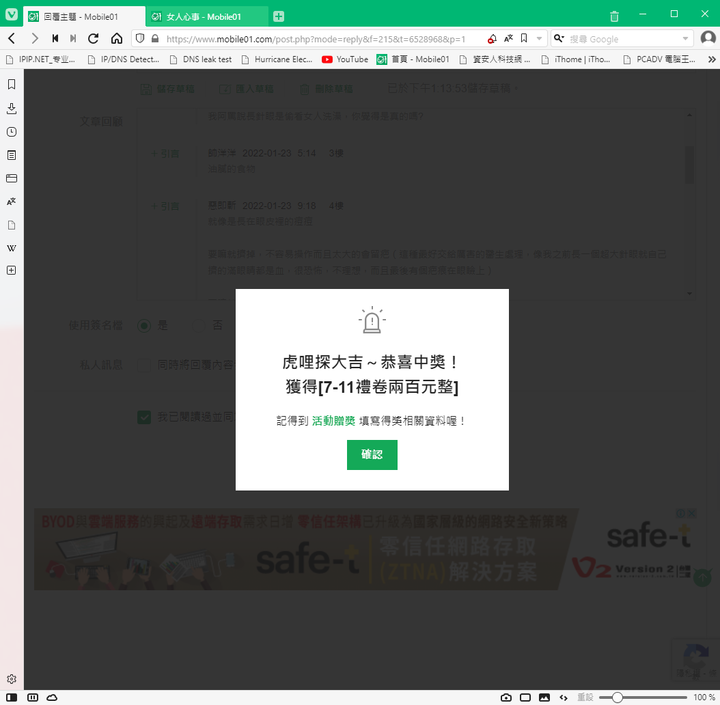The height and width of the screenshot is (705, 720).
Task: Open the Window side panel
Action: click(11, 178)
